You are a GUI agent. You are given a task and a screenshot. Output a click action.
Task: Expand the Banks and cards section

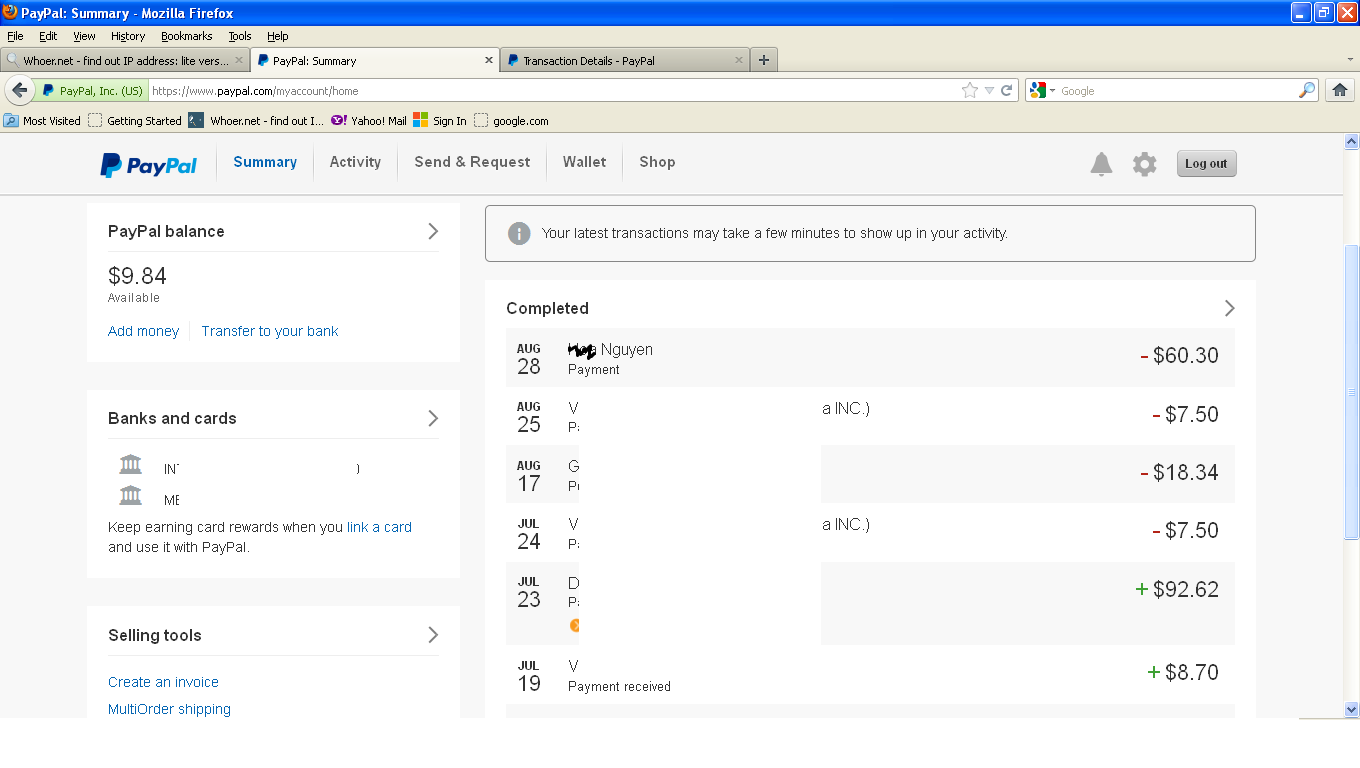tap(433, 418)
